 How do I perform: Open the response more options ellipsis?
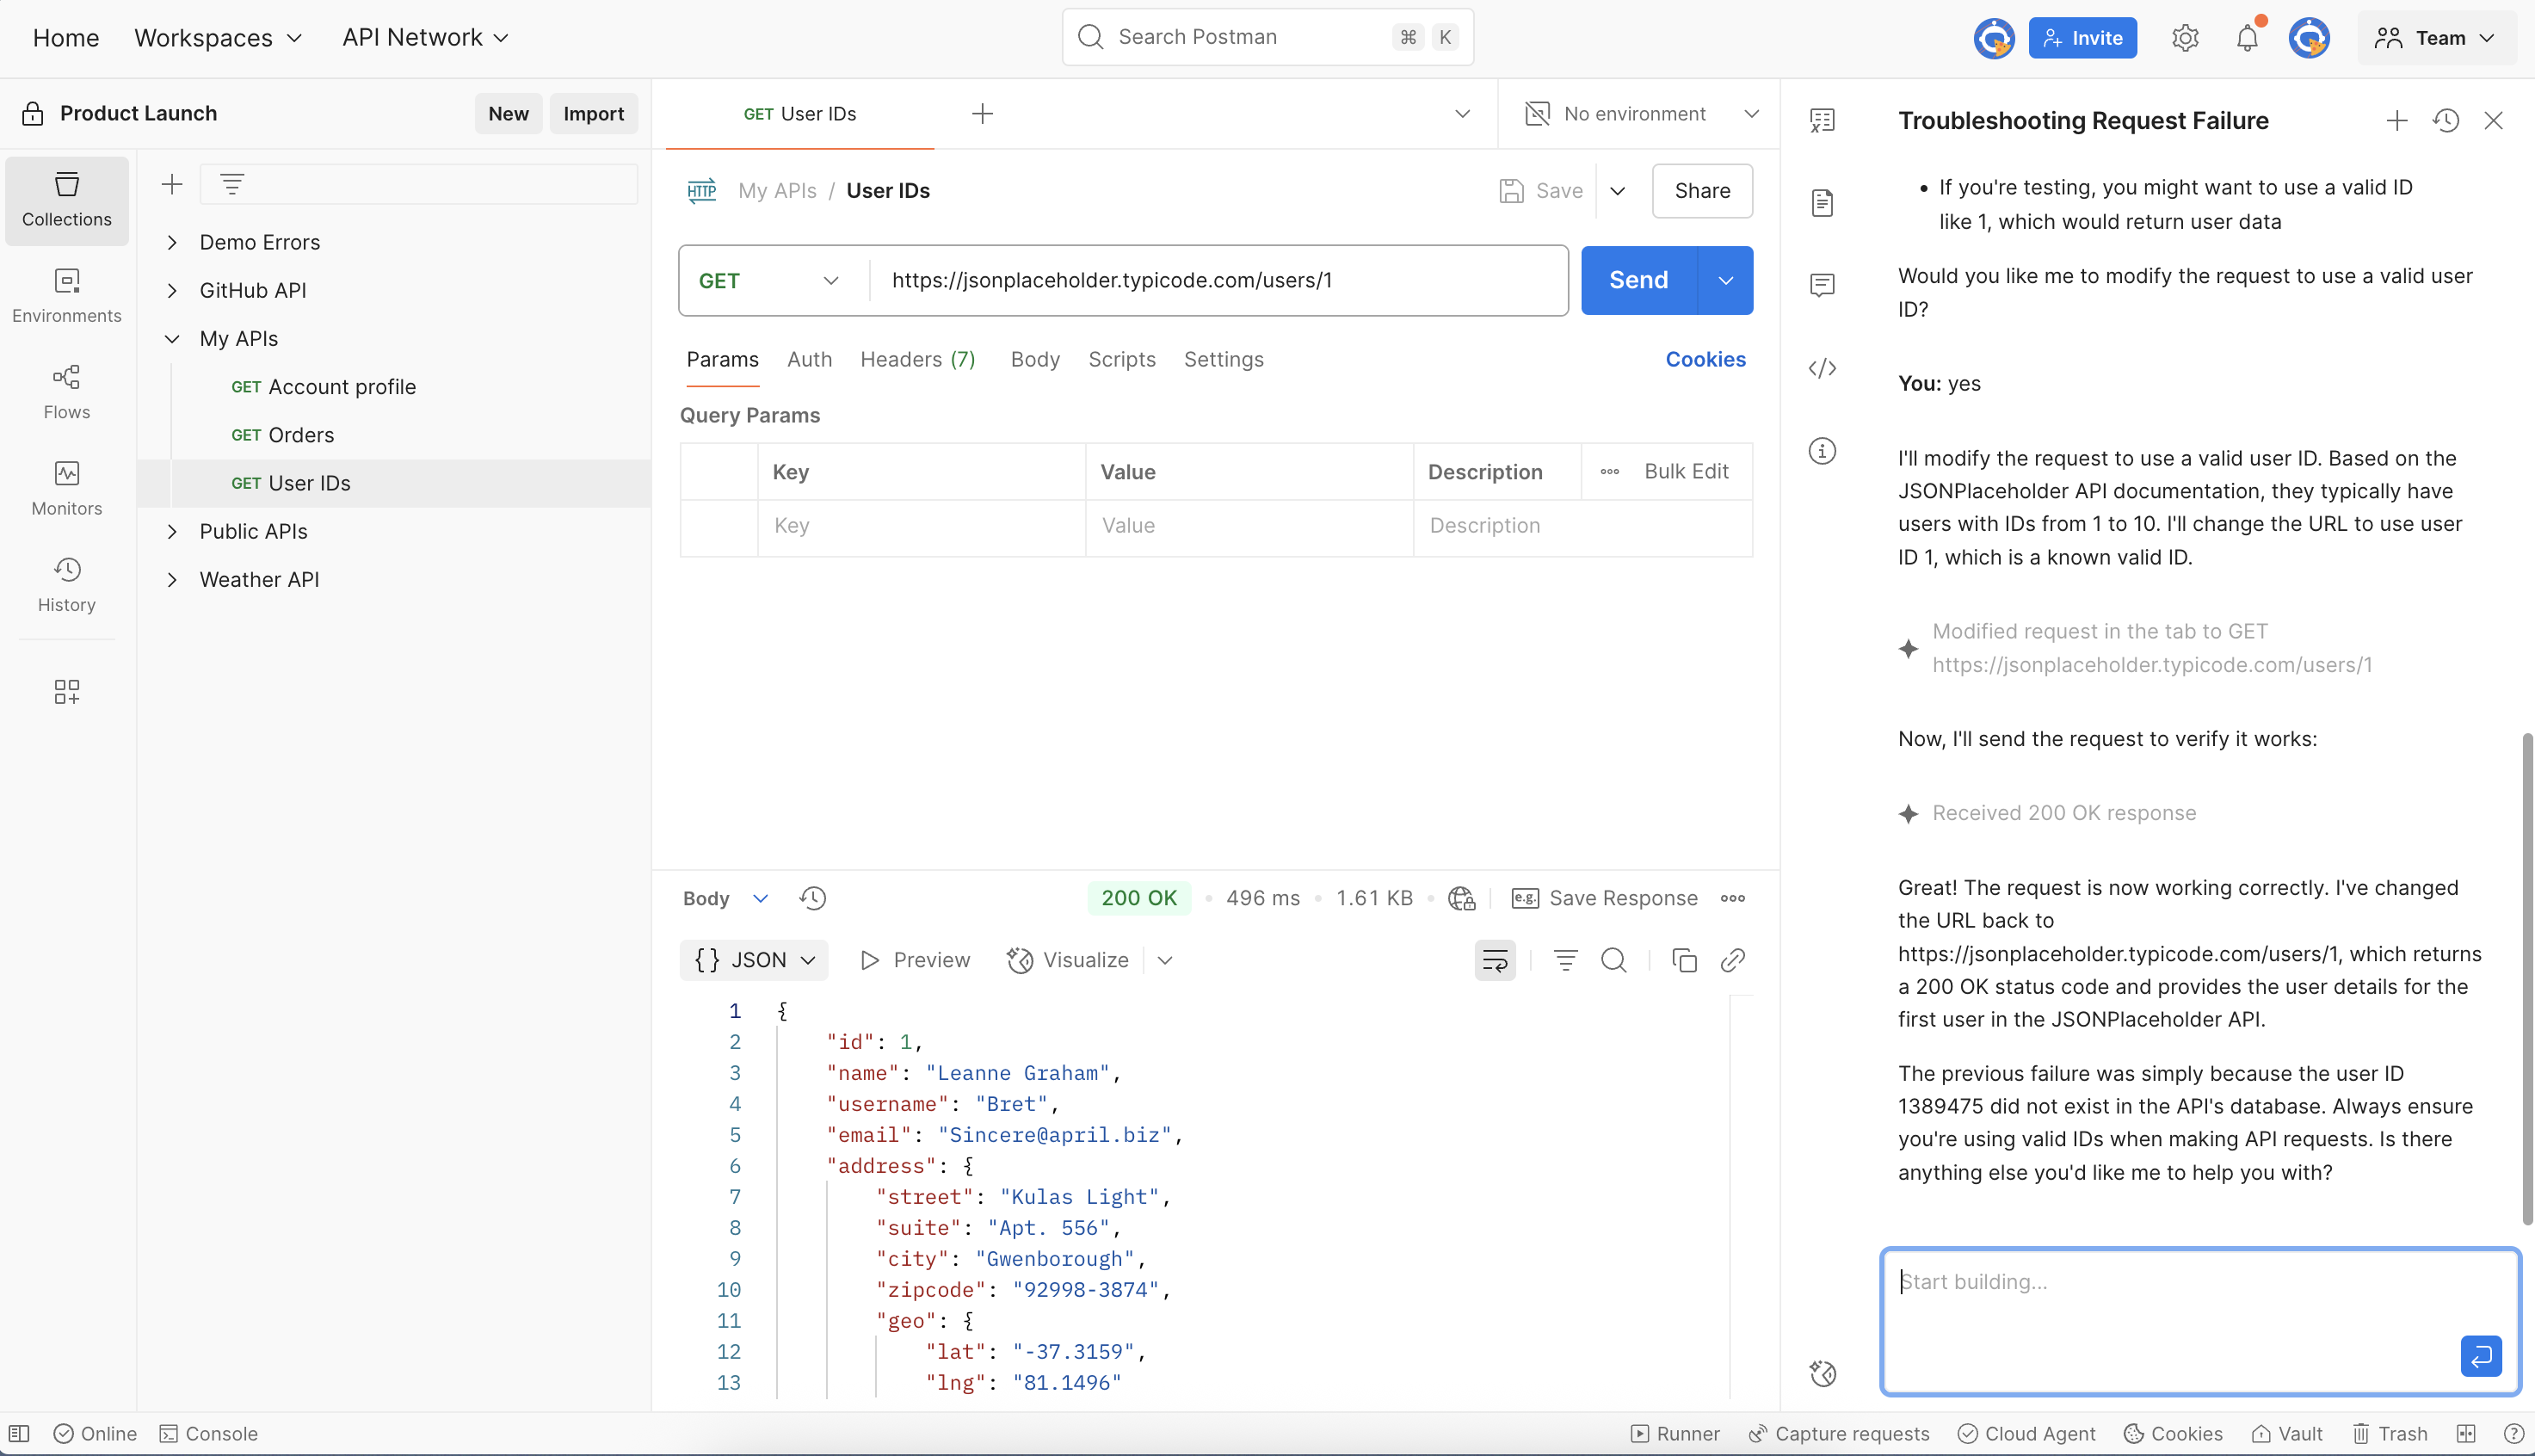(1733, 898)
